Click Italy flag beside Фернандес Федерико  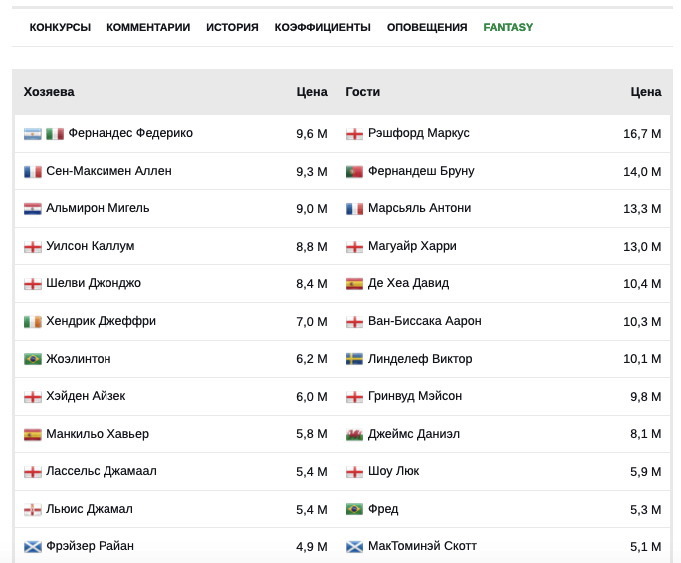coord(55,134)
